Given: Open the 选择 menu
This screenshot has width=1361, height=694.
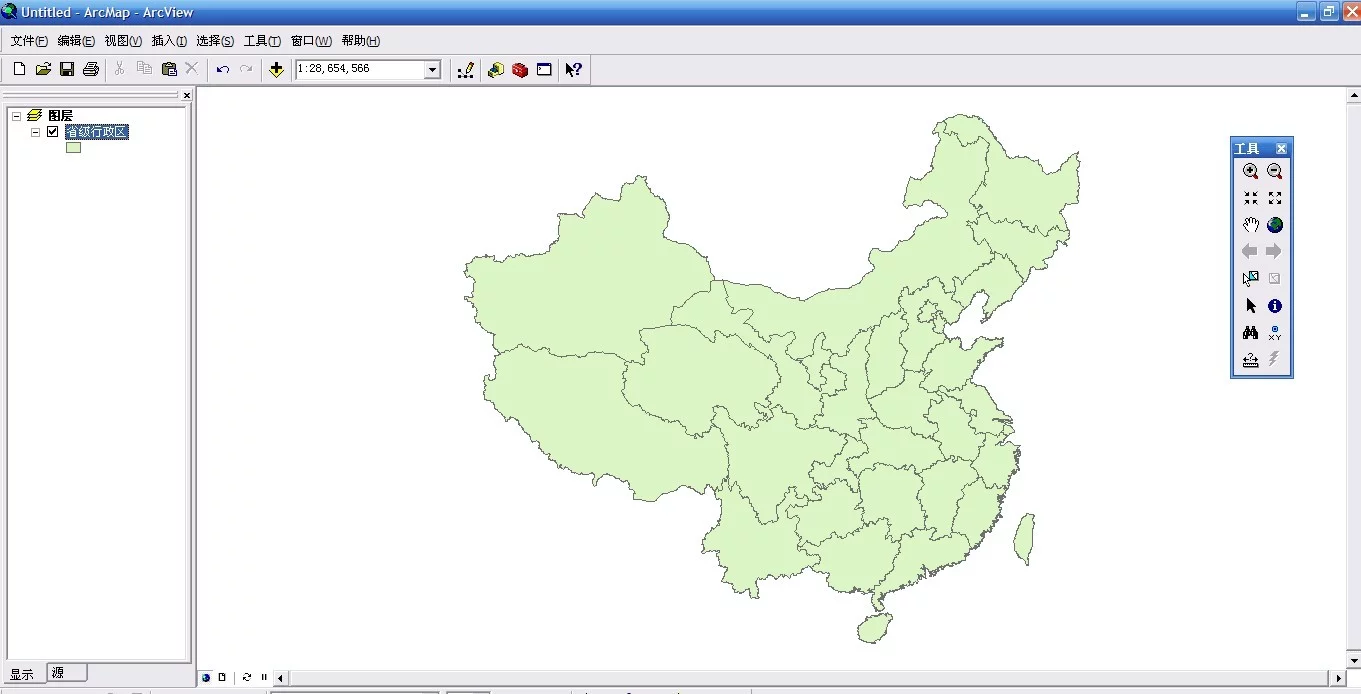Looking at the screenshot, I should point(215,41).
